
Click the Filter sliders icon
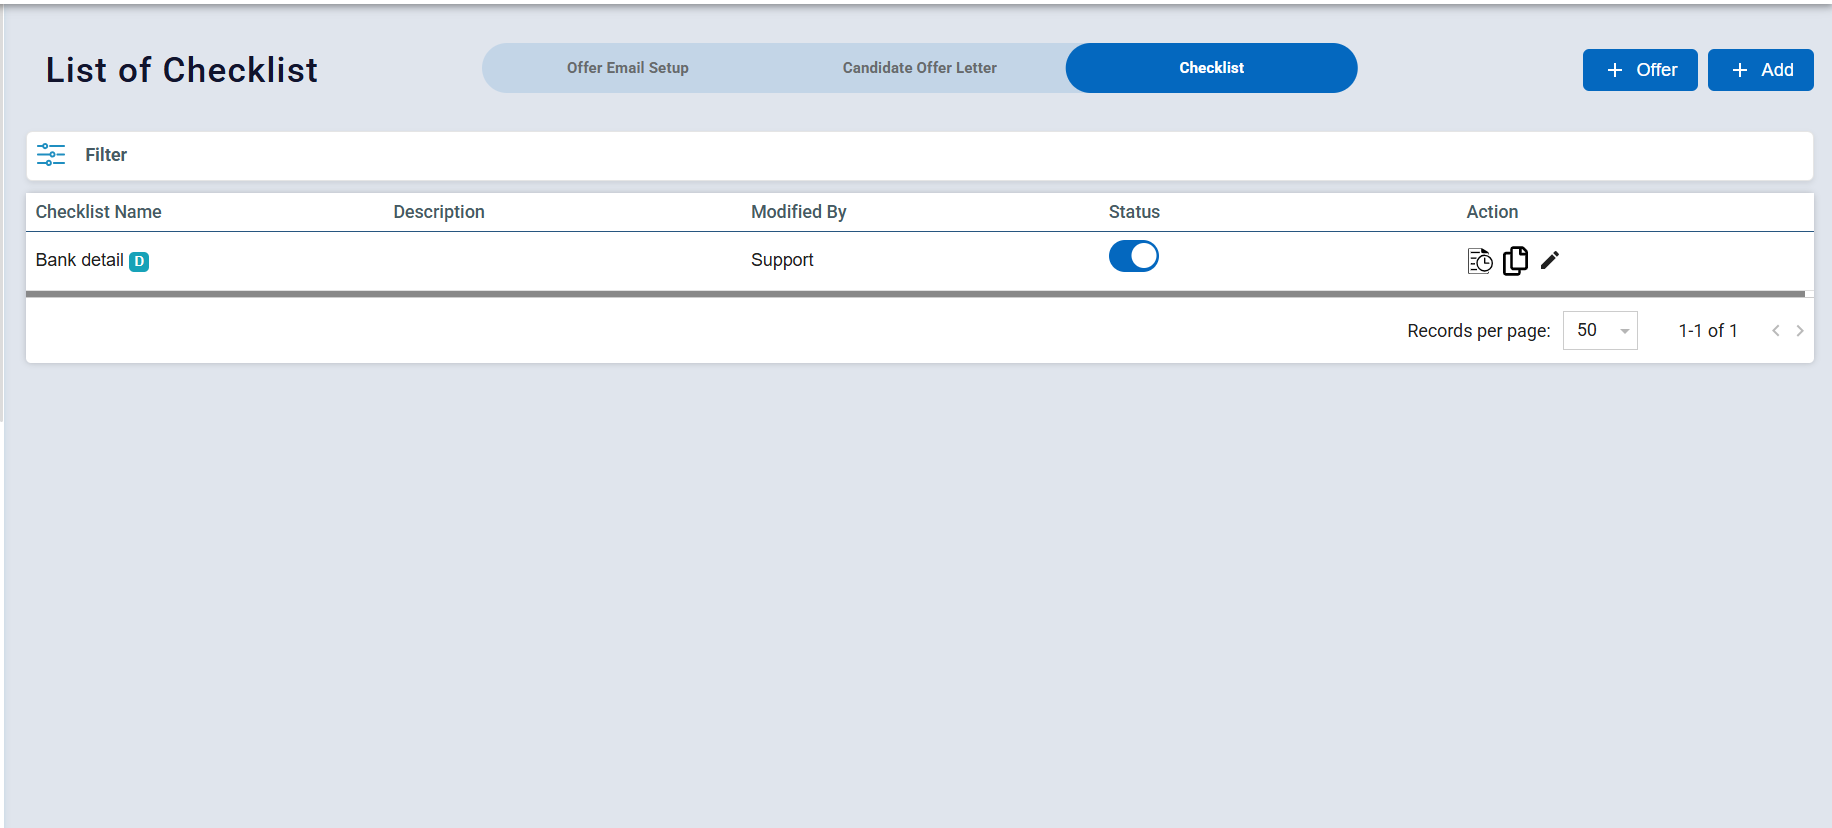tap(51, 155)
